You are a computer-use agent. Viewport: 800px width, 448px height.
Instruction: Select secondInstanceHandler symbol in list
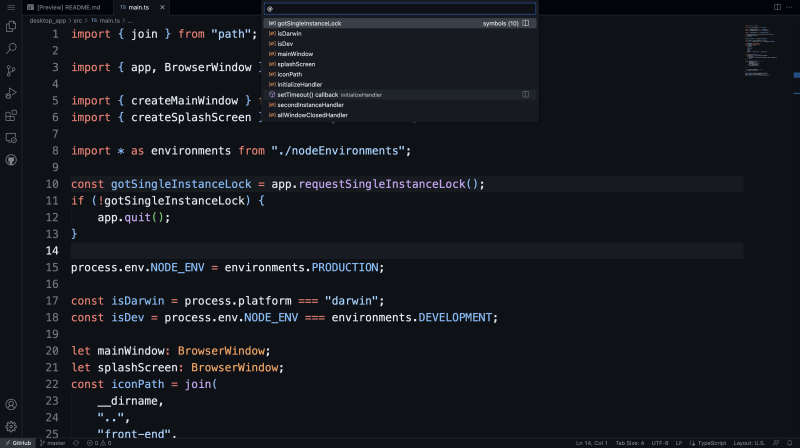click(399, 105)
